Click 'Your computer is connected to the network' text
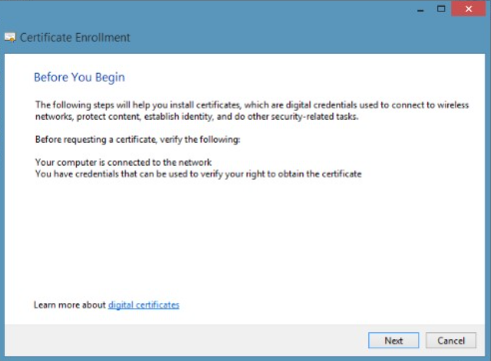This screenshot has width=491, height=361. [123, 162]
